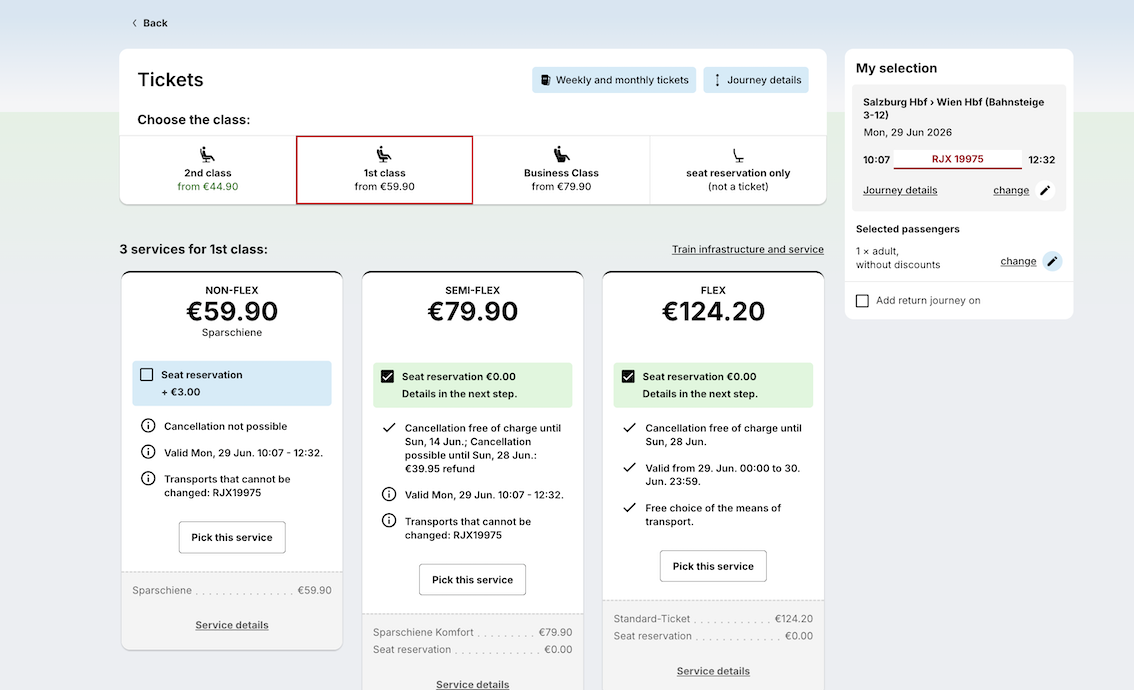Click the Standard-Ticket €124.20 price line
1134x690 pixels.
click(713, 619)
